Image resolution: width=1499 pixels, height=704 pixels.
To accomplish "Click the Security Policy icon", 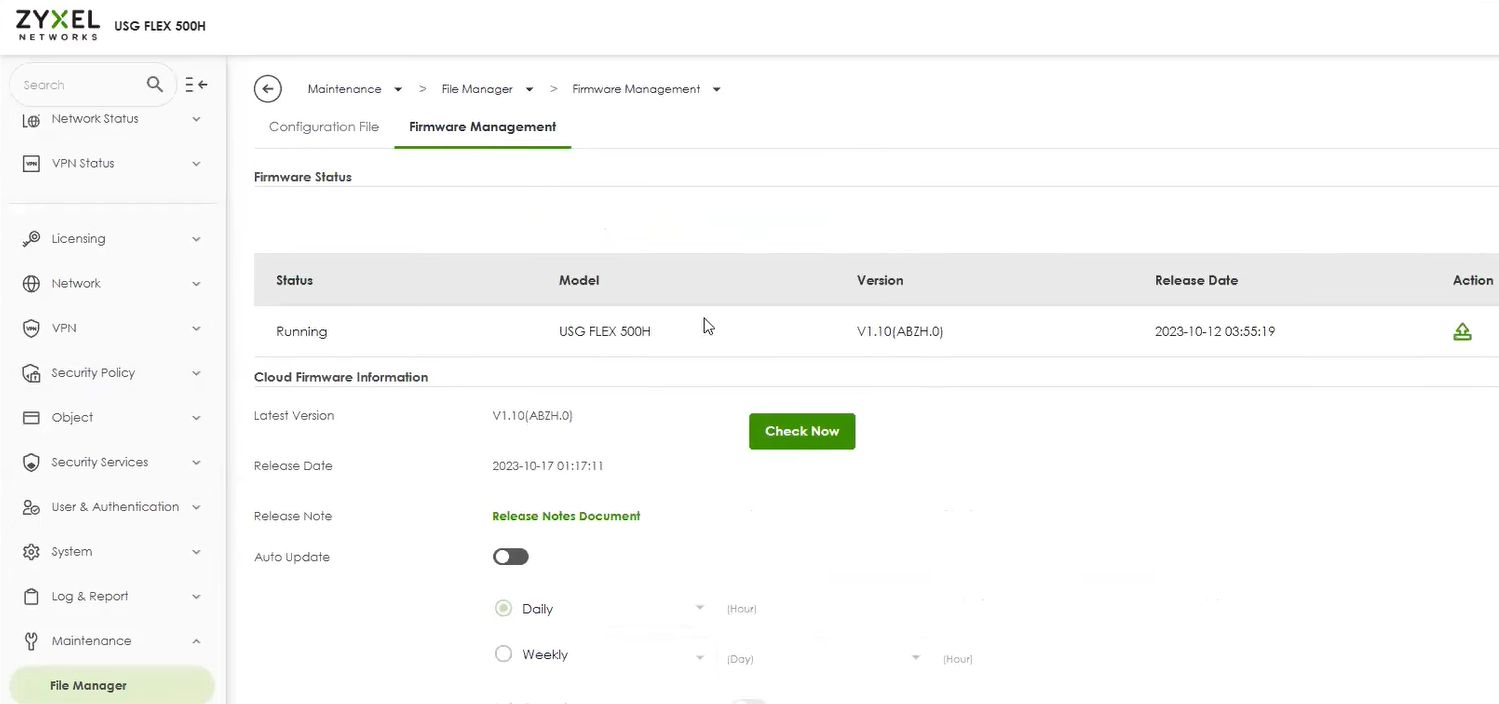I will pos(31,373).
